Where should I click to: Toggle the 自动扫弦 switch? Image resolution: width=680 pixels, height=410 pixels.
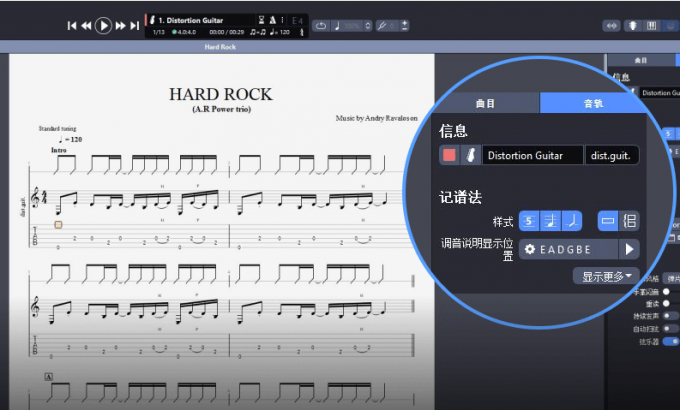tap(671, 329)
